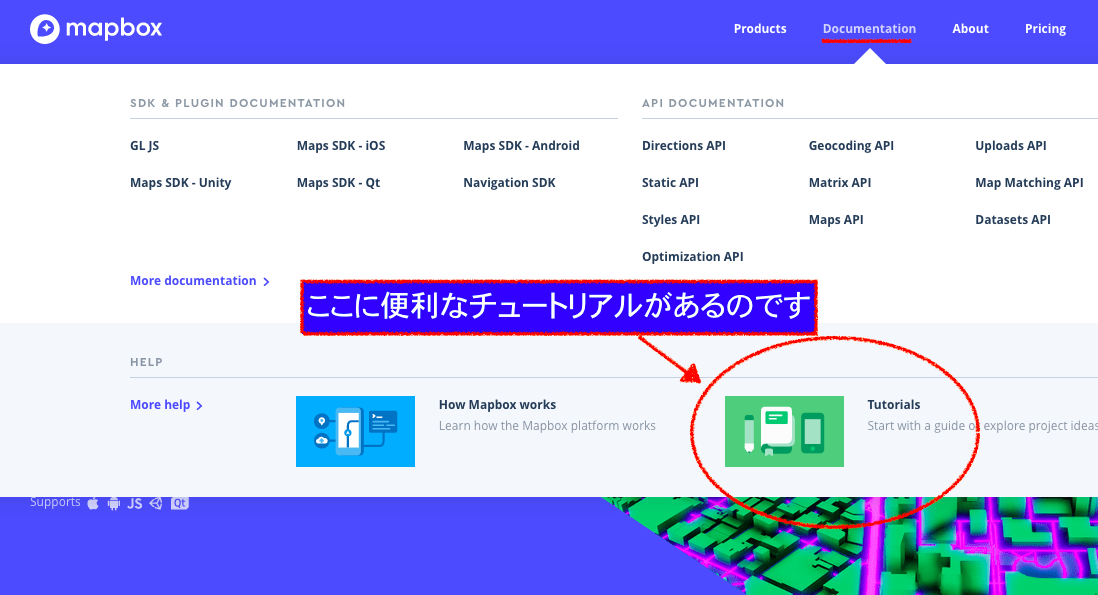
Task: Click the Maps SDK - Unity link
Action: point(180,182)
